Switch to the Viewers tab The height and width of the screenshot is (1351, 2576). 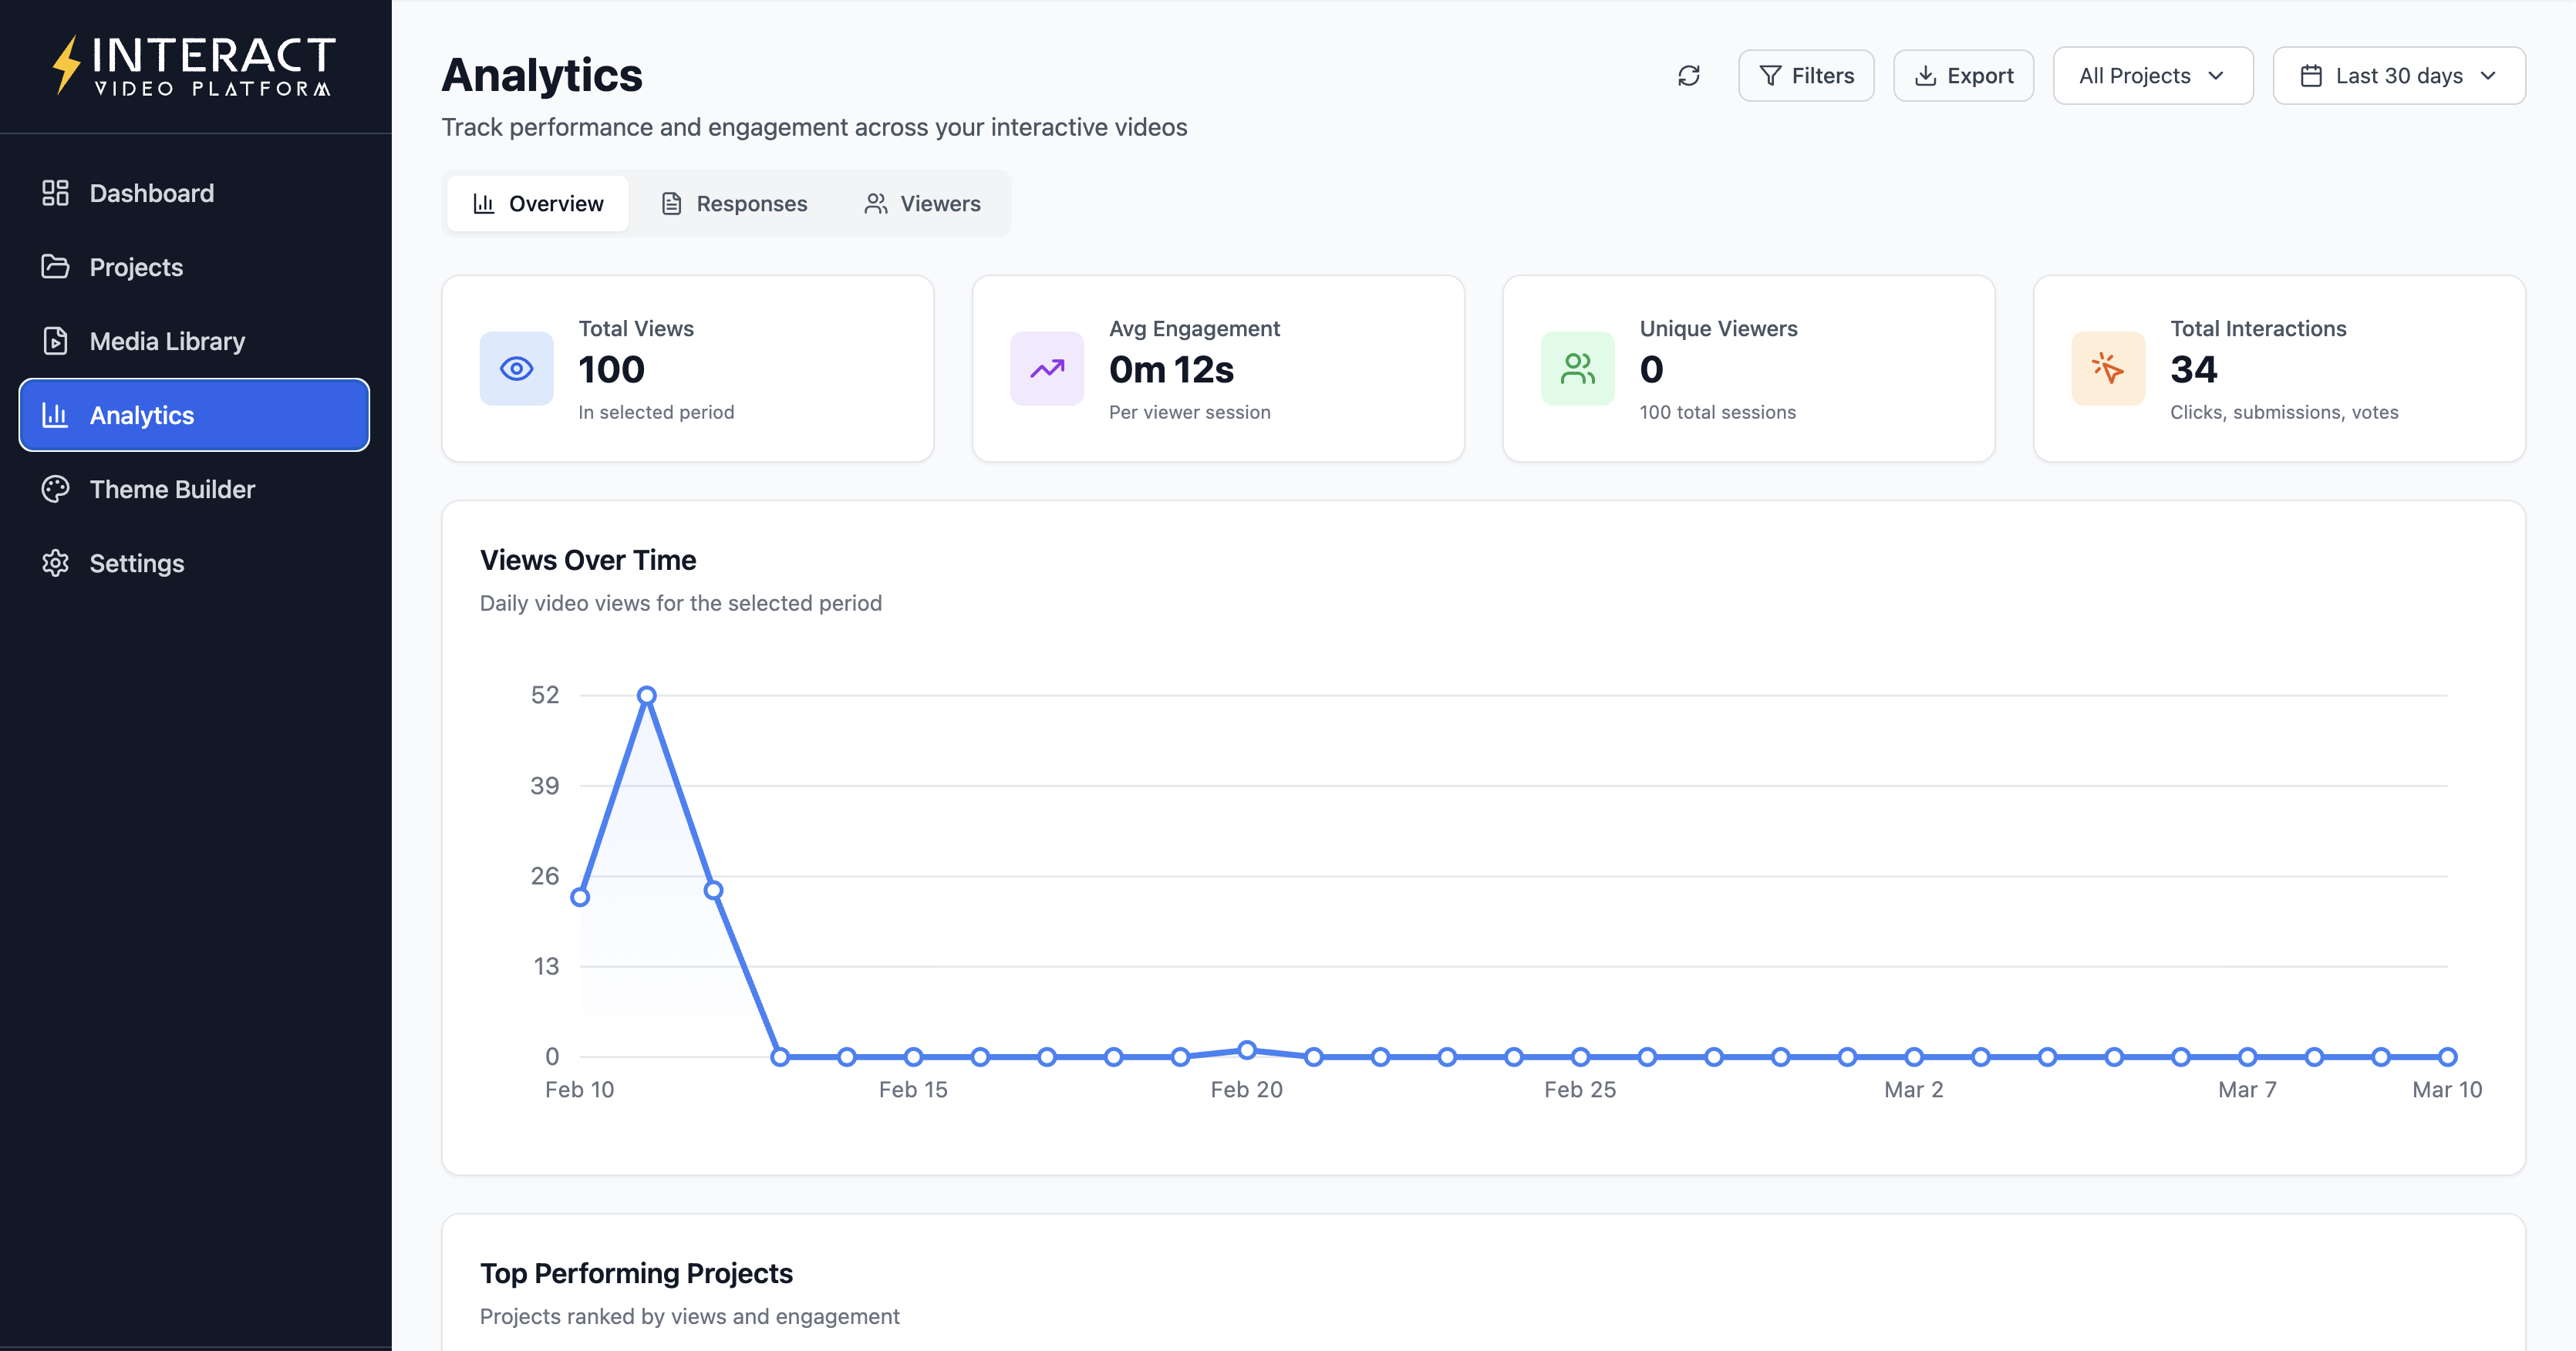click(x=922, y=204)
